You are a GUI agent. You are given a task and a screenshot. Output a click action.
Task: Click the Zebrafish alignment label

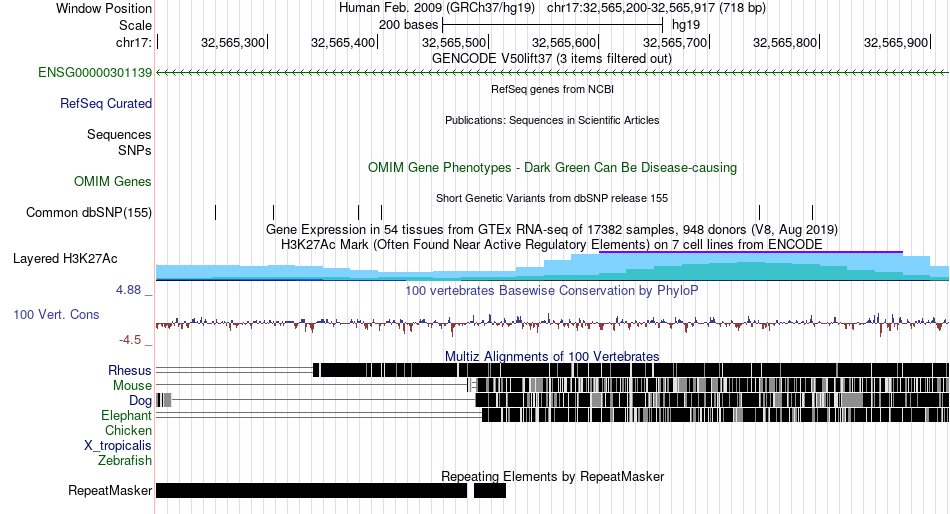tap(125, 461)
